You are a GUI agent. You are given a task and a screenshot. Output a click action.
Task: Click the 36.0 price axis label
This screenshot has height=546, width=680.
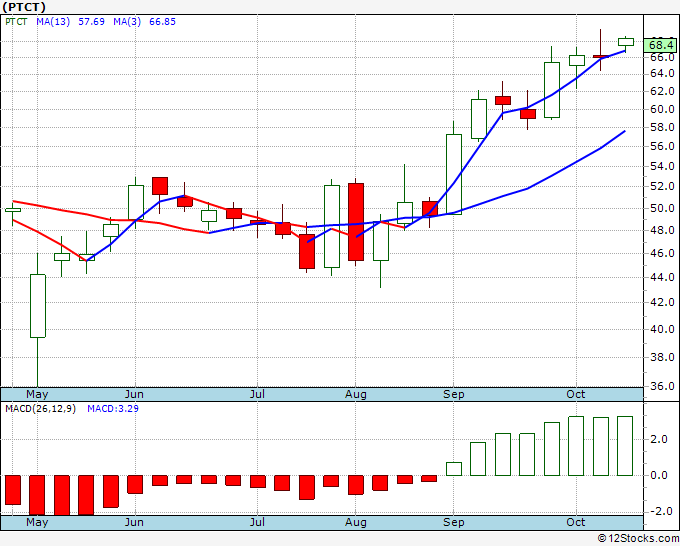(x=662, y=386)
